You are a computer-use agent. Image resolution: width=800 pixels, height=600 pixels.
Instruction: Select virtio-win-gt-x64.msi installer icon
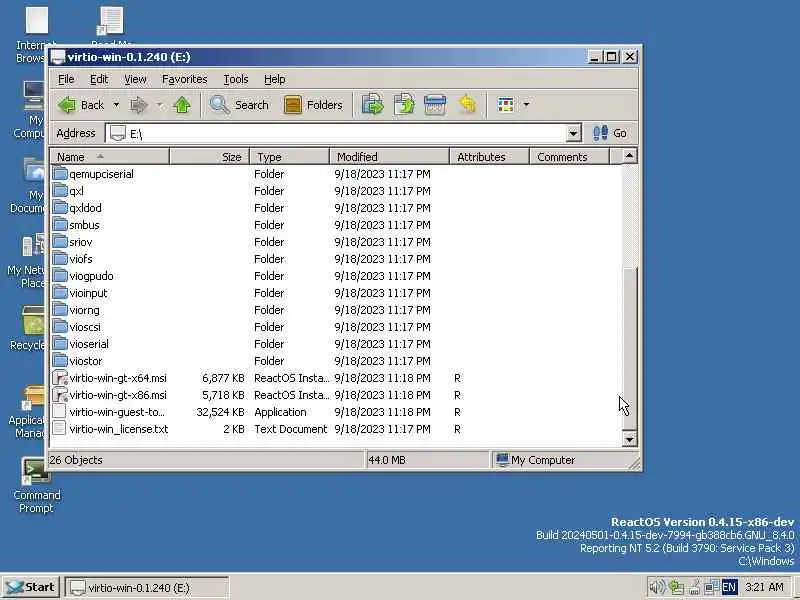tap(60, 378)
